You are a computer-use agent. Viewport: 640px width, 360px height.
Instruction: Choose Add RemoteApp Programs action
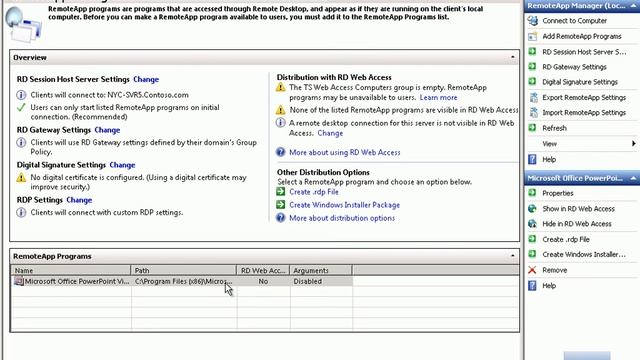pyautogui.click(x=582, y=36)
